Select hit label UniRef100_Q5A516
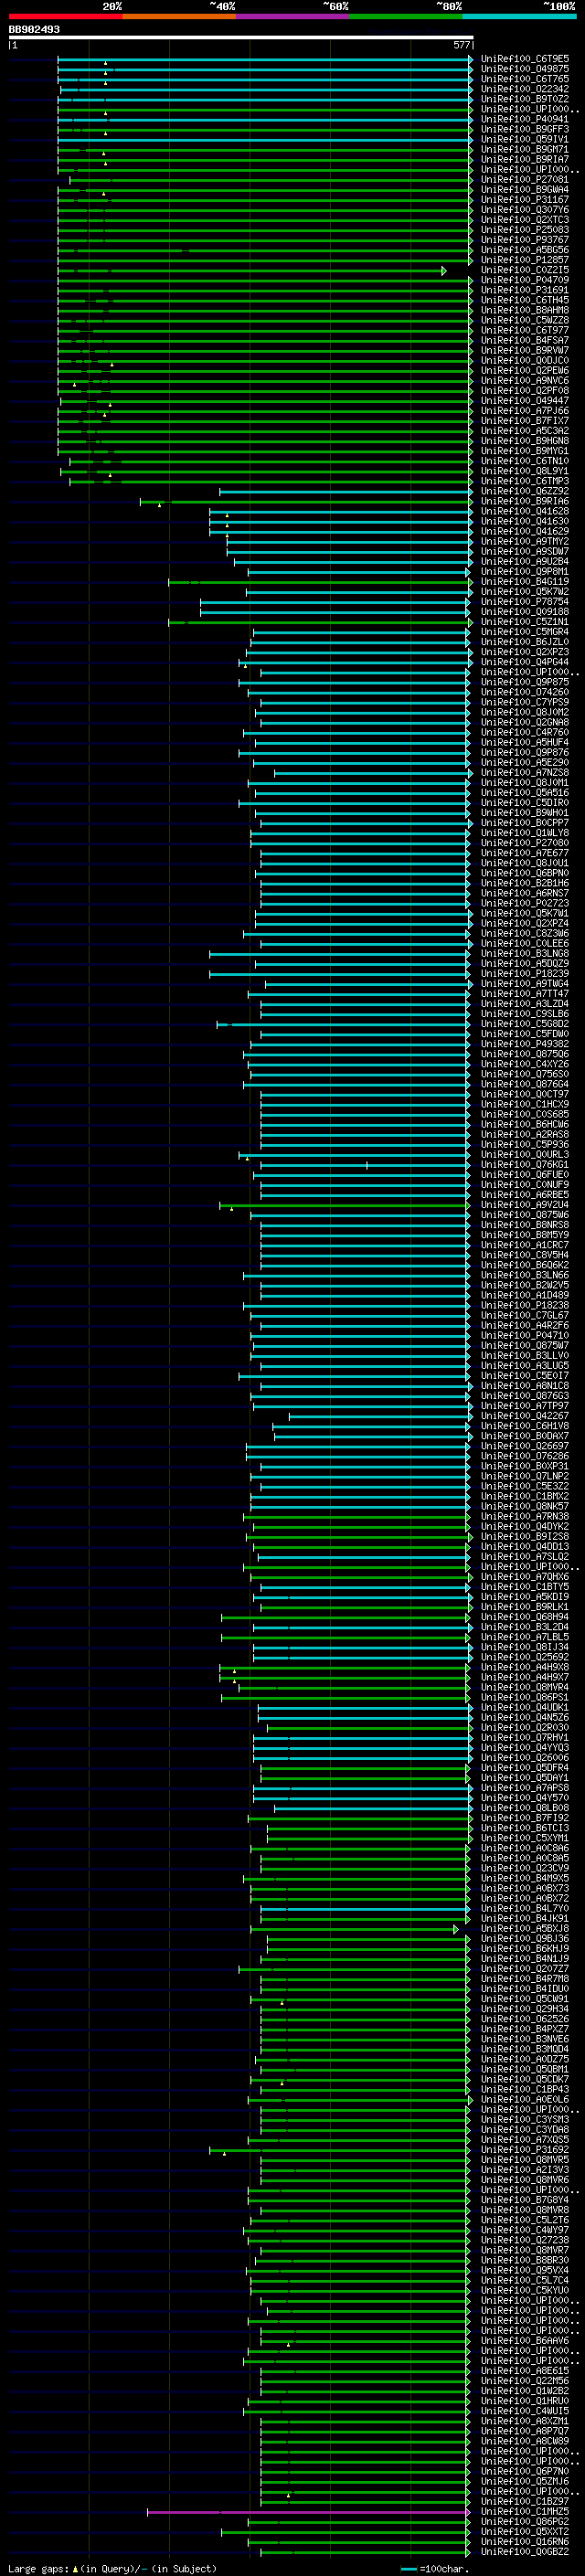Viewport: 585px width, 2576px height. coord(525,793)
